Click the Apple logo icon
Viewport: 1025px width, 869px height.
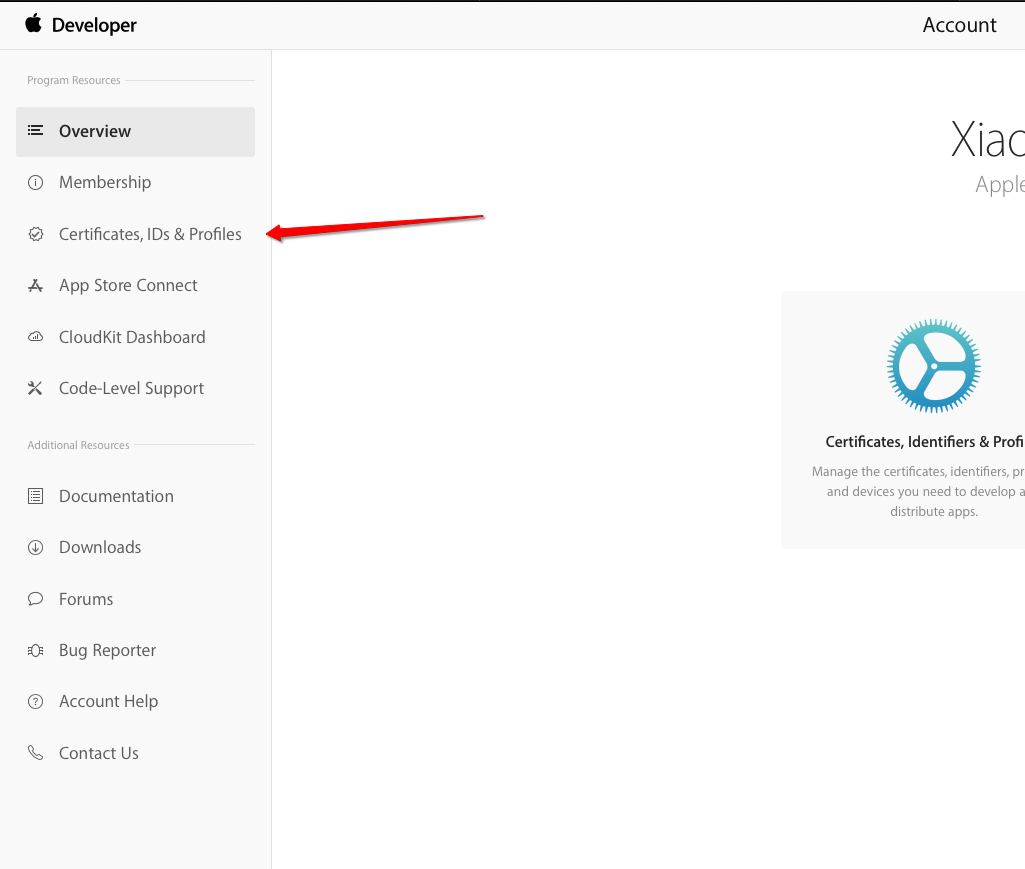pos(33,24)
